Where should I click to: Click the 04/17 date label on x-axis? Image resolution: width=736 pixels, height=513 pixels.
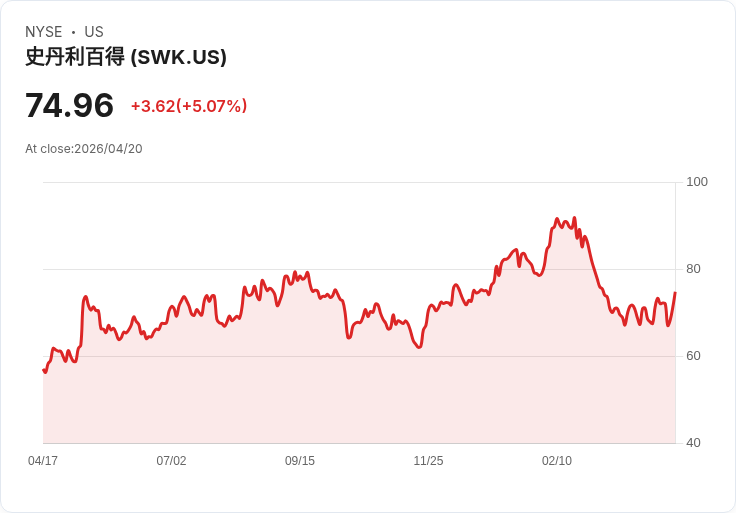tap(43, 460)
